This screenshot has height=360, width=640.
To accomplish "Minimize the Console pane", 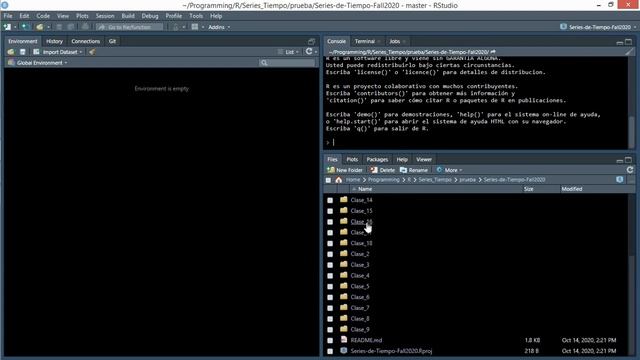I will tap(620, 42).
